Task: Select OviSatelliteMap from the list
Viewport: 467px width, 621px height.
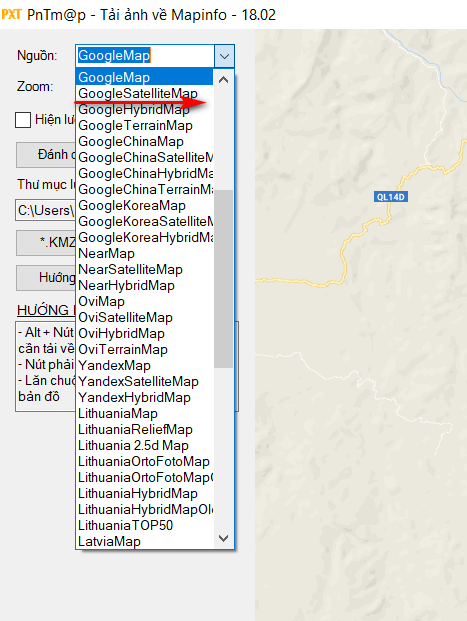Action: tap(145, 318)
